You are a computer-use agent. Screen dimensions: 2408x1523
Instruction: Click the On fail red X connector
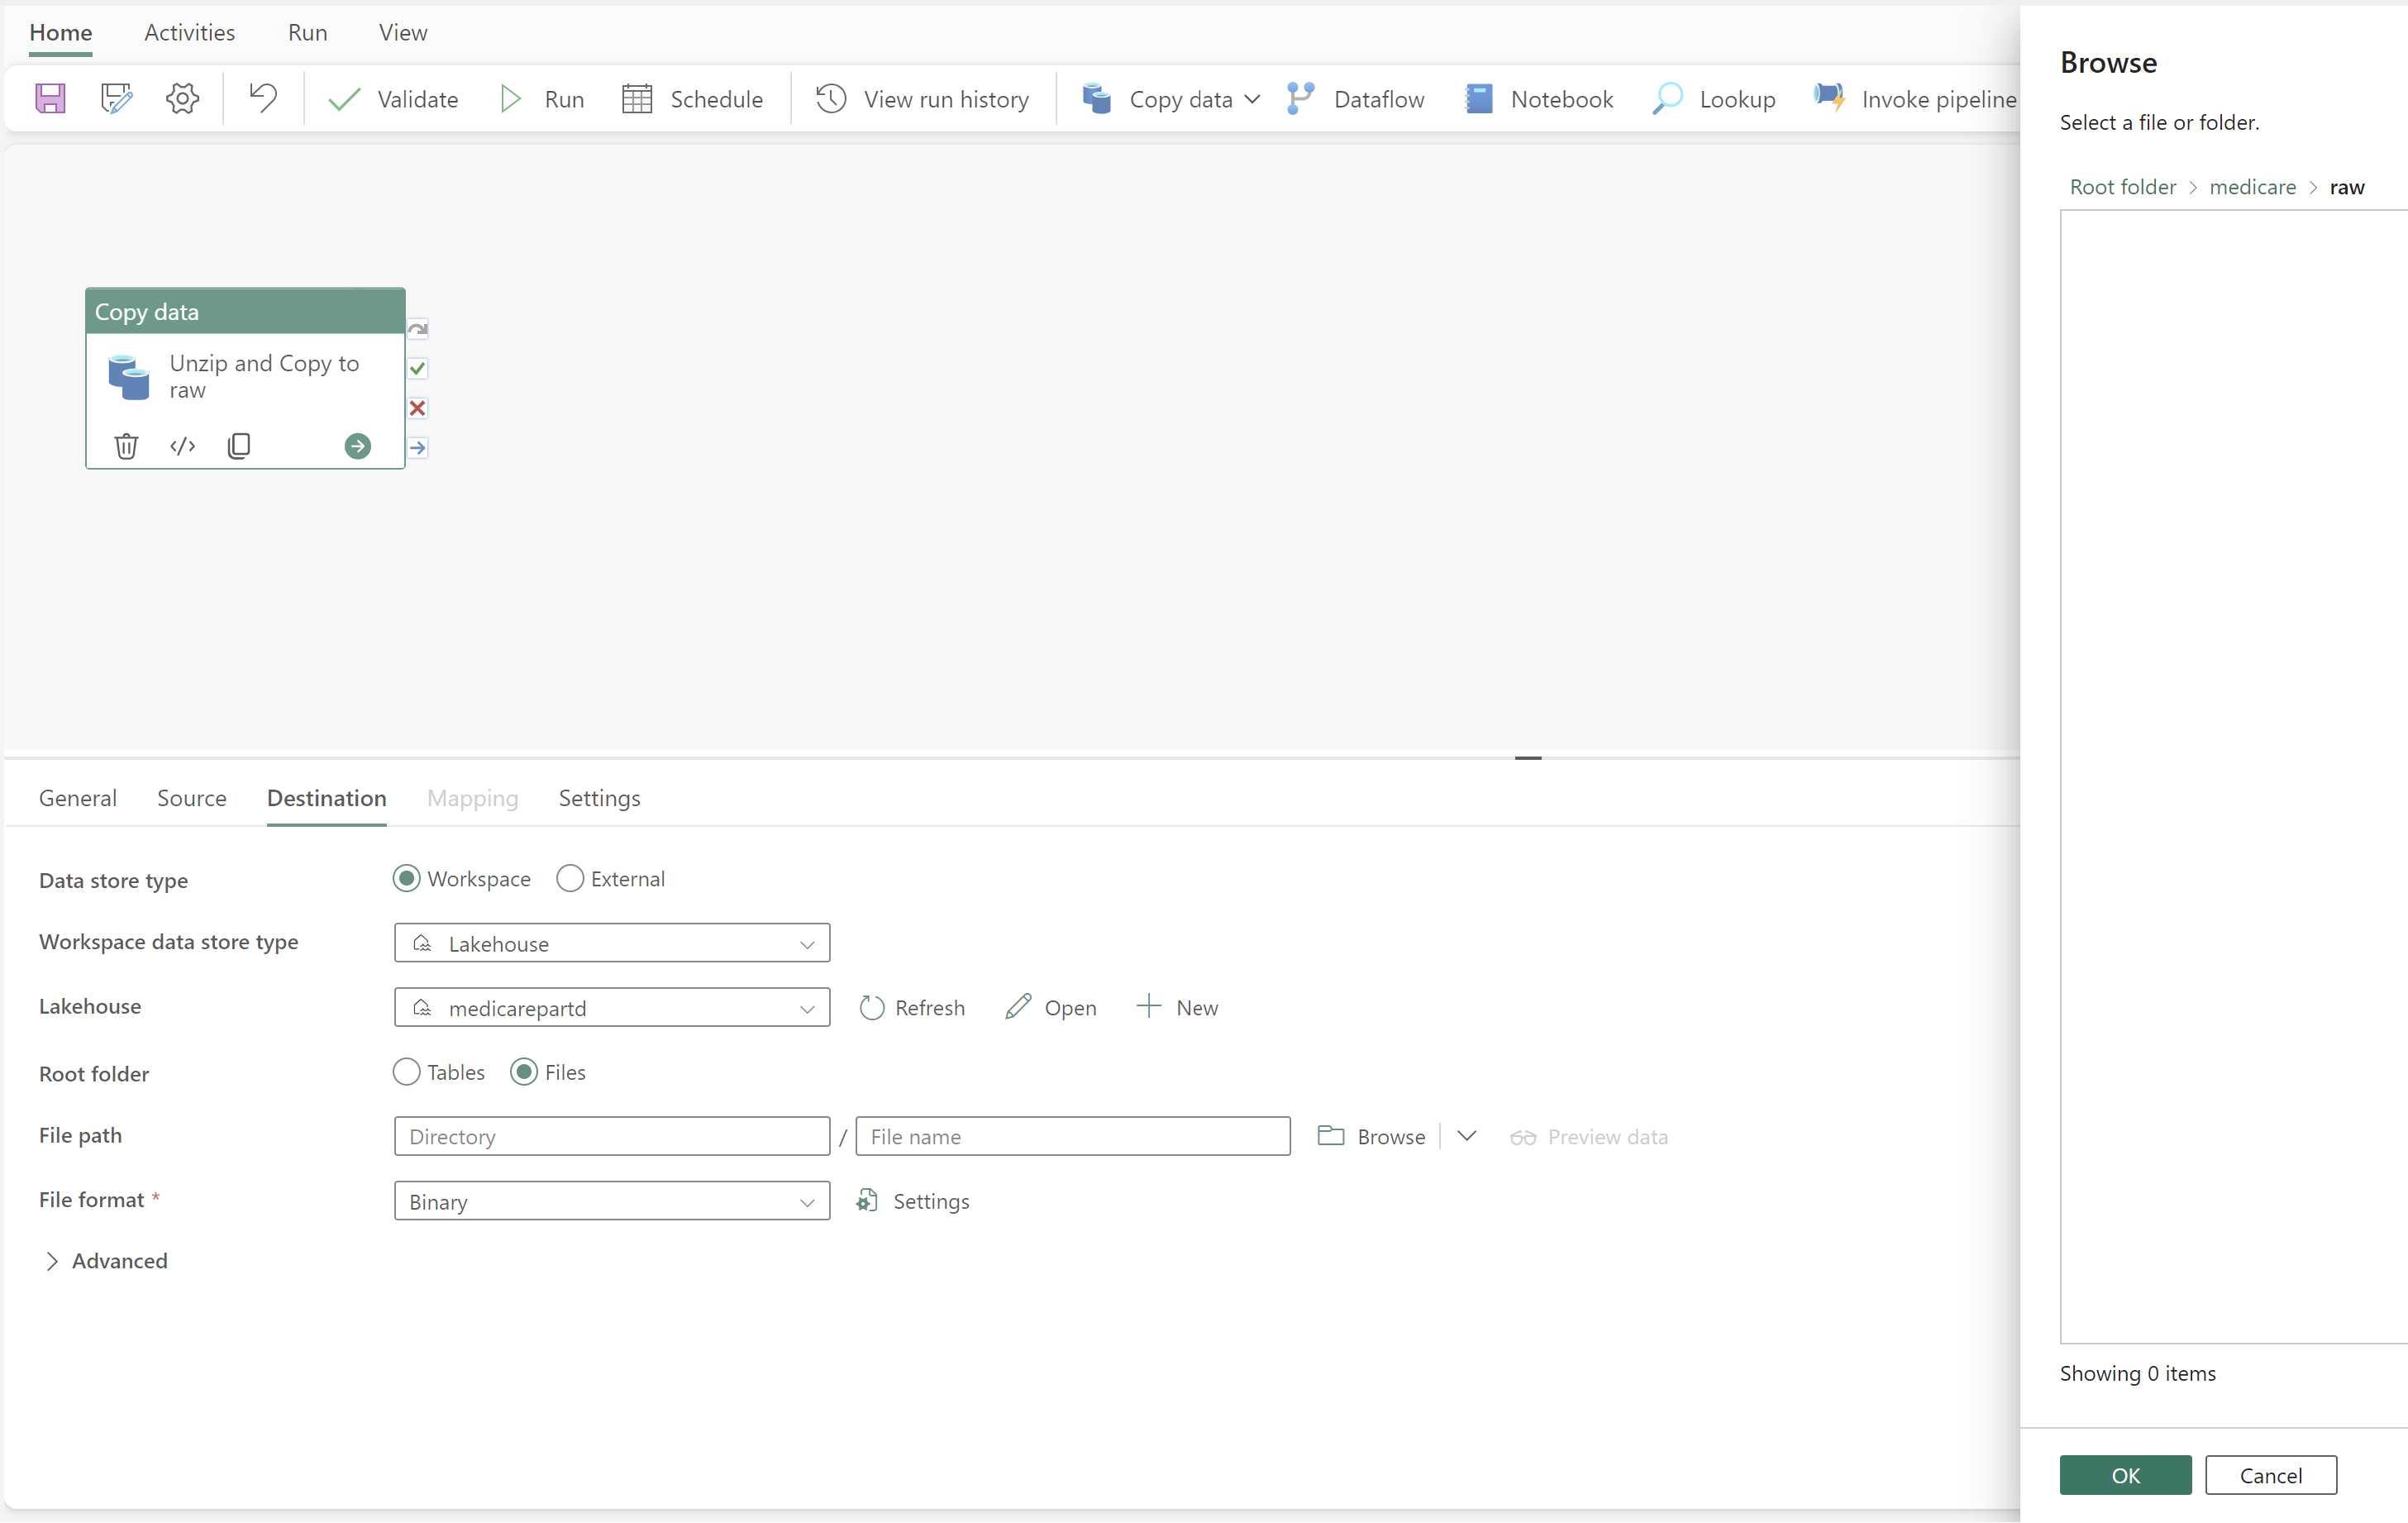click(x=418, y=408)
